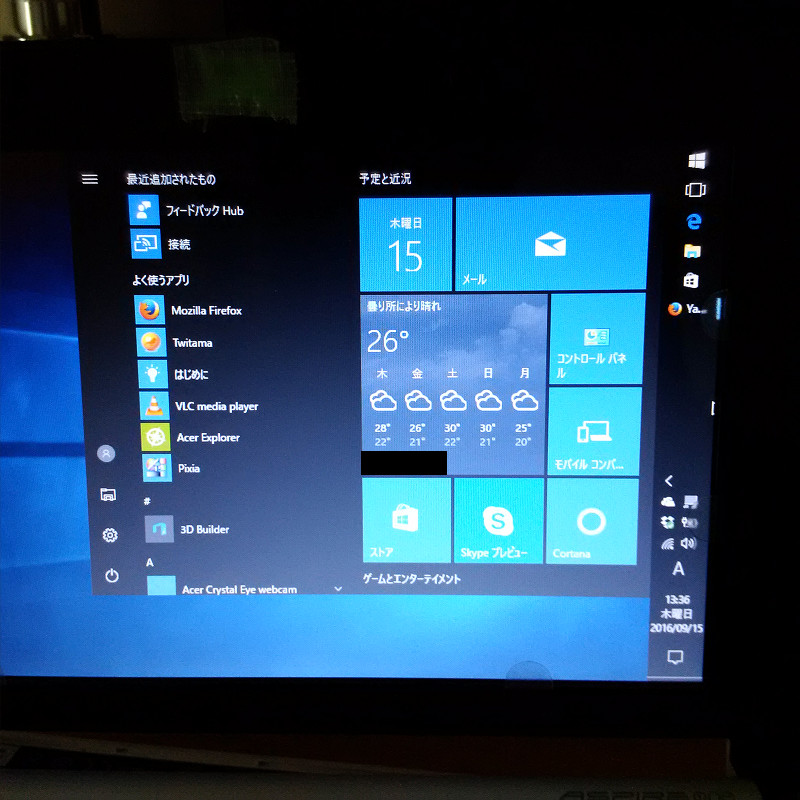Open Settings gear in the Start sidebar

[x=110, y=535]
